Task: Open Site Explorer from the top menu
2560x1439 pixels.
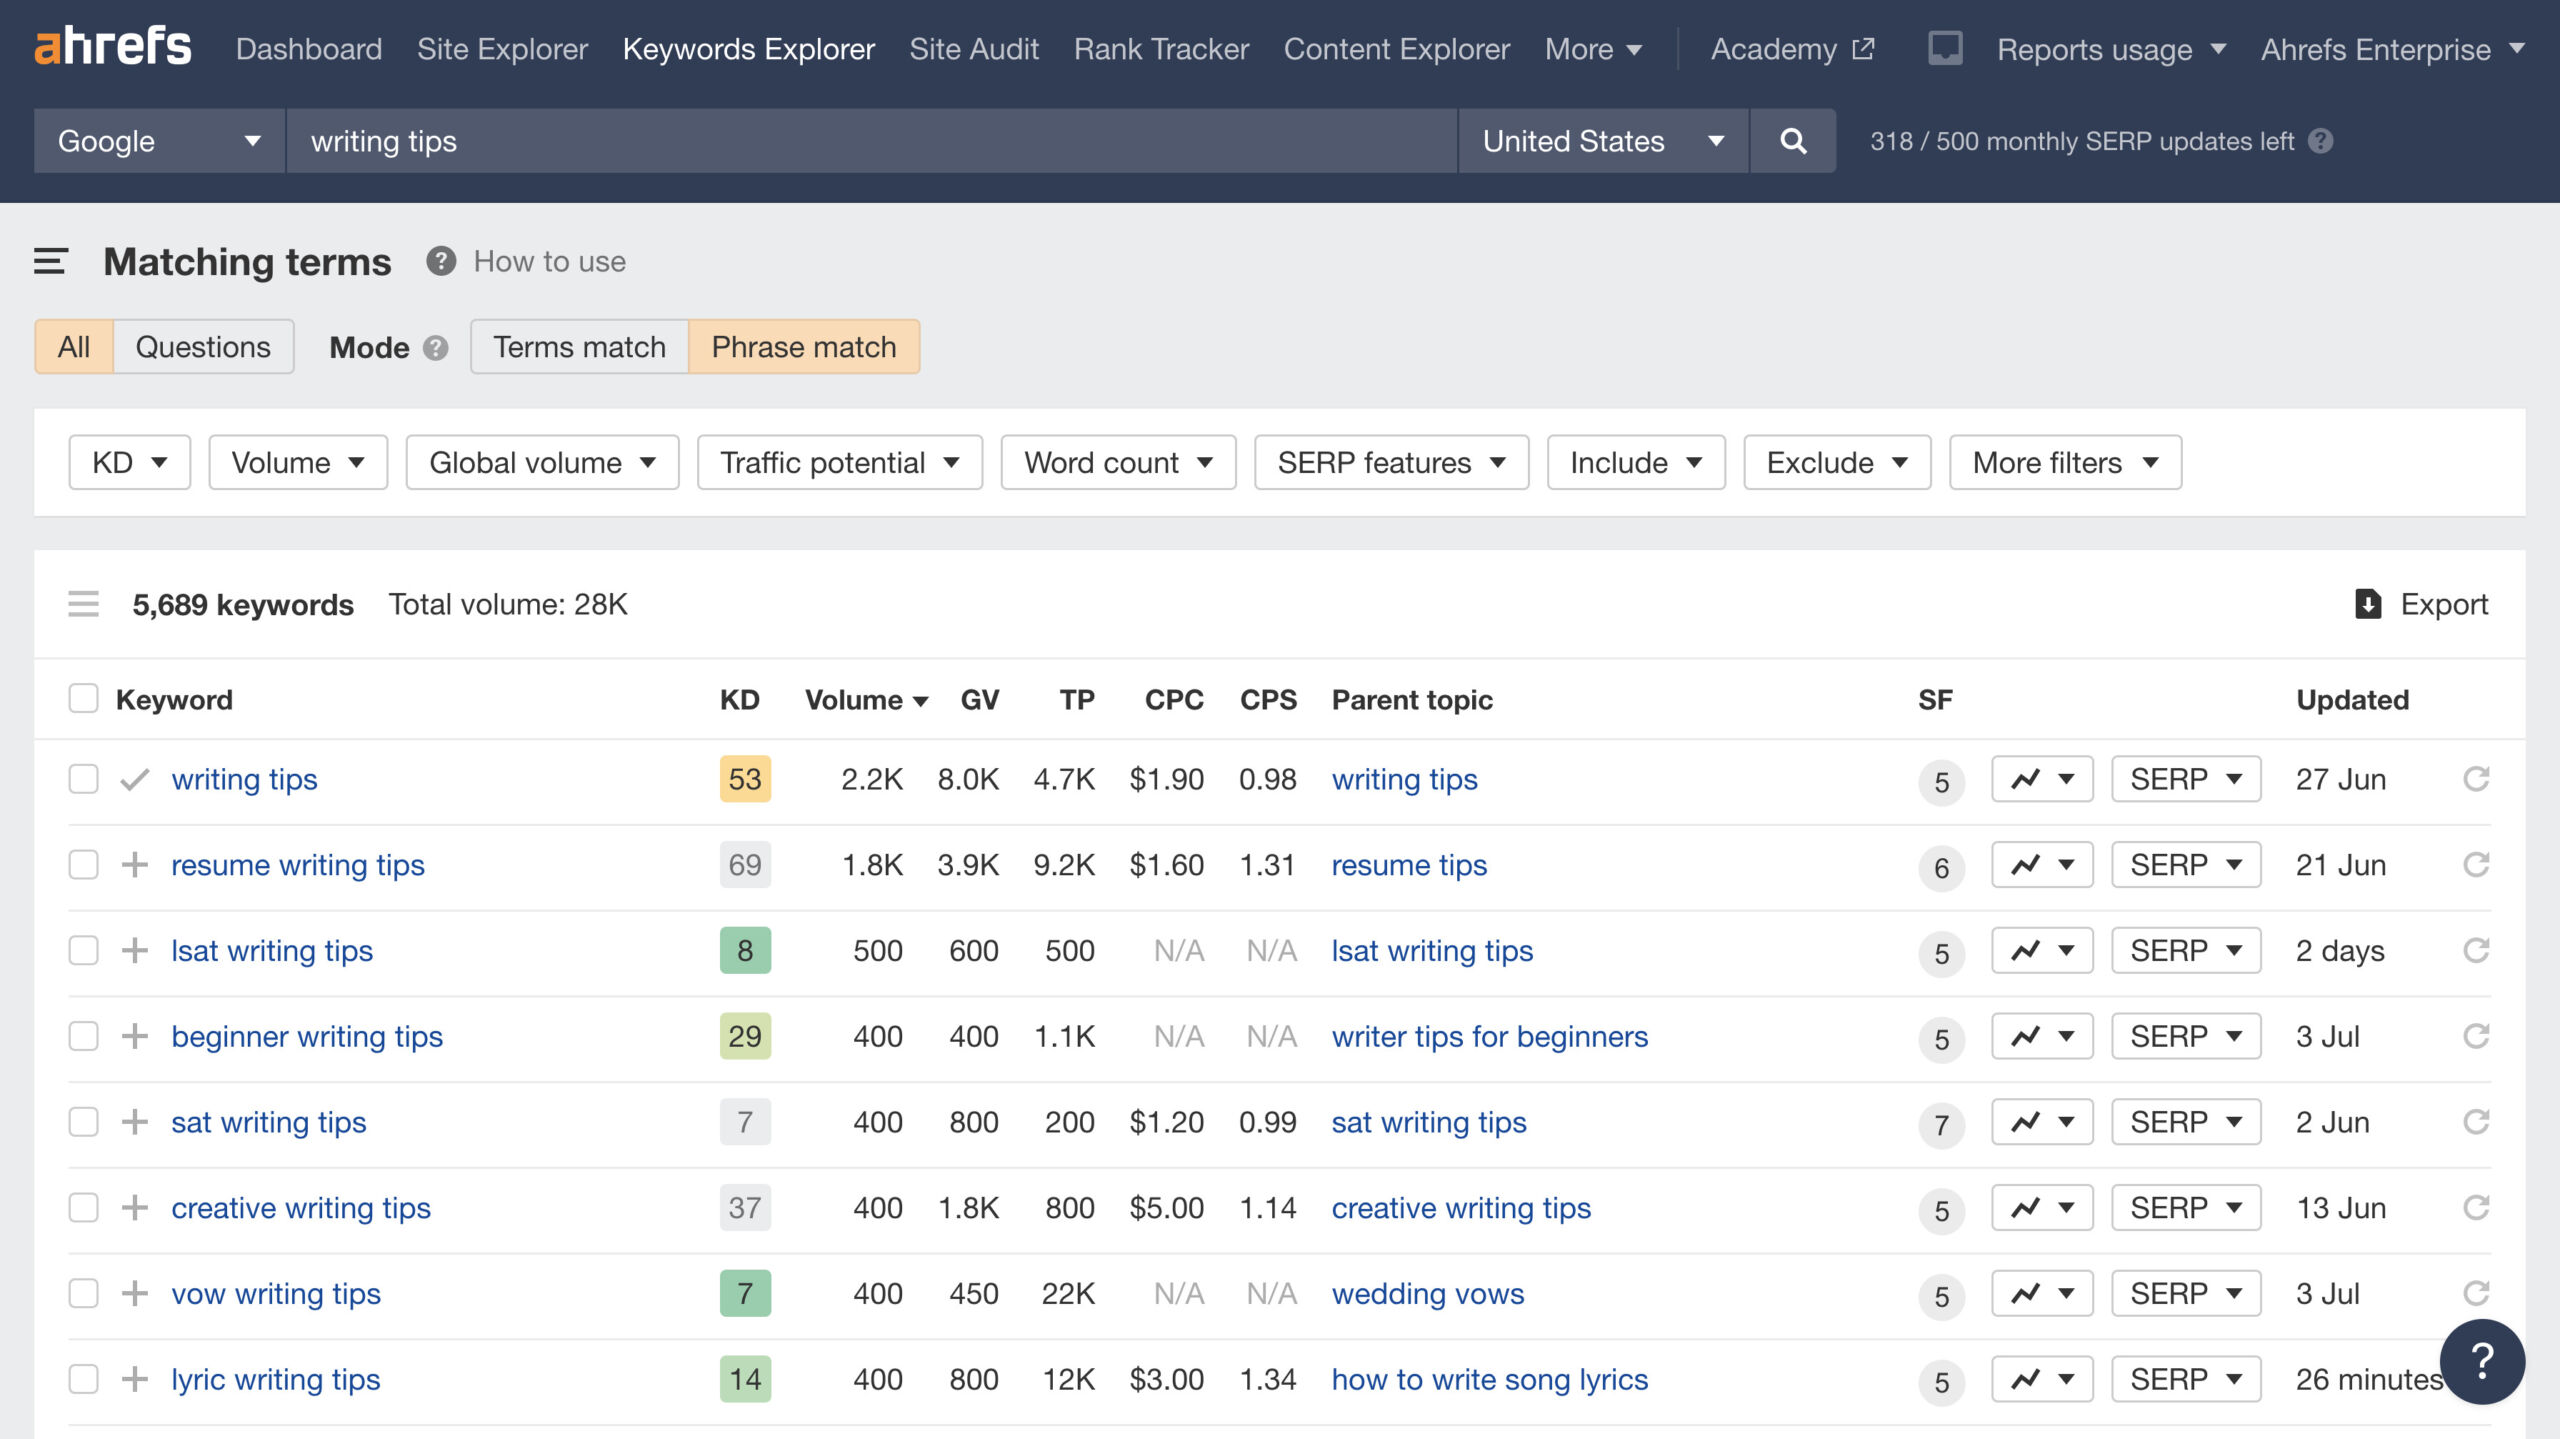Action: pyautogui.click(x=502, y=48)
